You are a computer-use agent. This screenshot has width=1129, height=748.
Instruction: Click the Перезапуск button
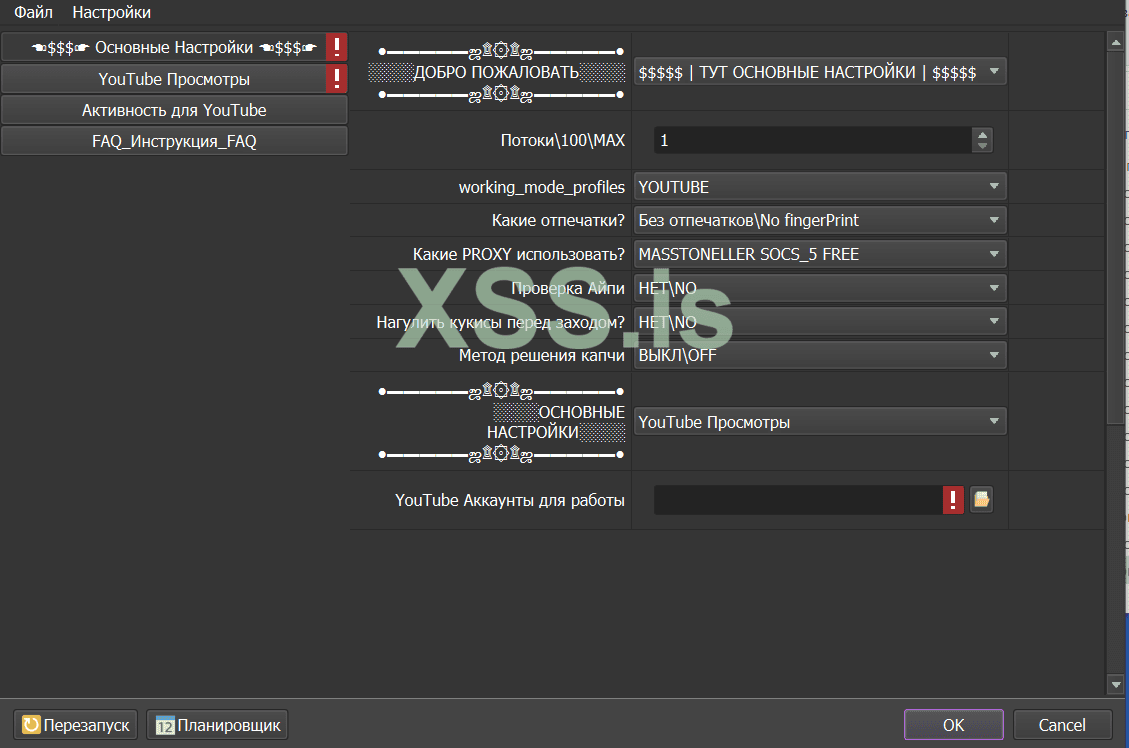tap(75, 724)
